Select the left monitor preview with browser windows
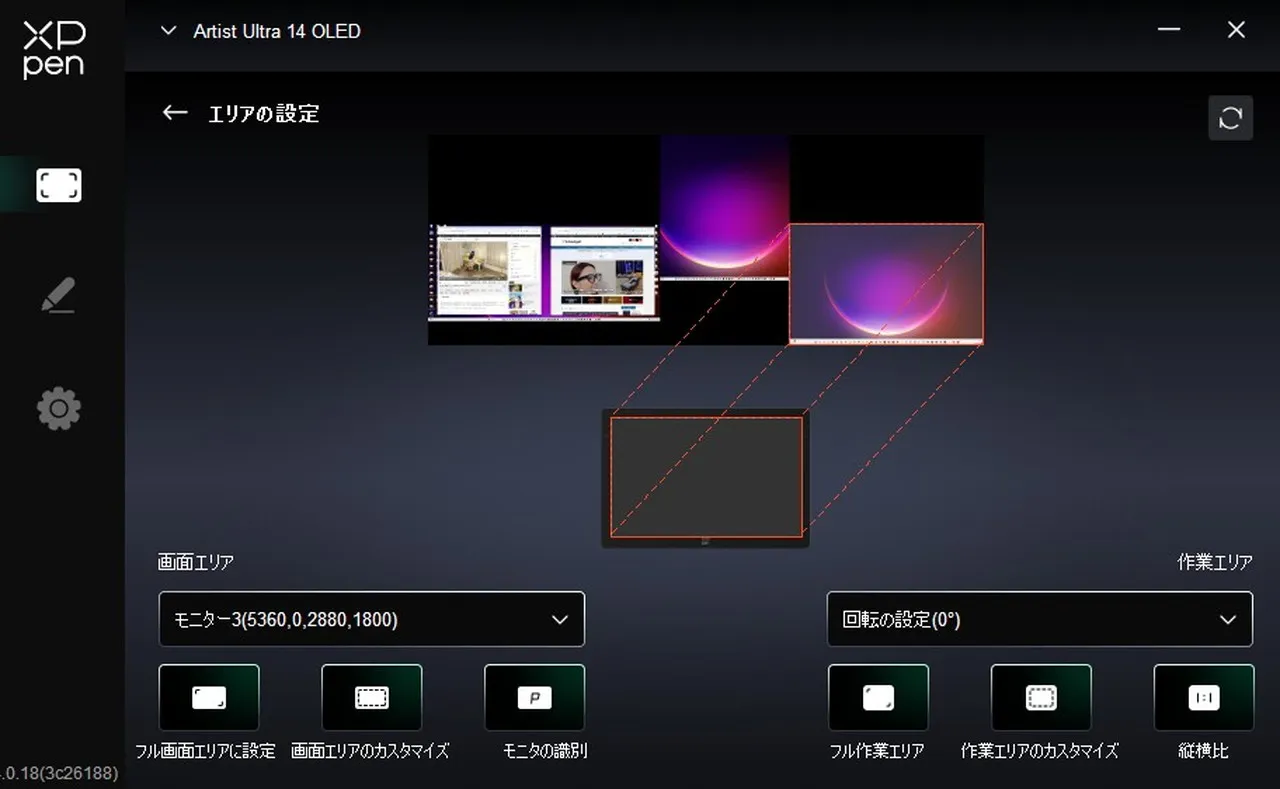The width and height of the screenshot is (1280, 789). click(x=544, y=273)
